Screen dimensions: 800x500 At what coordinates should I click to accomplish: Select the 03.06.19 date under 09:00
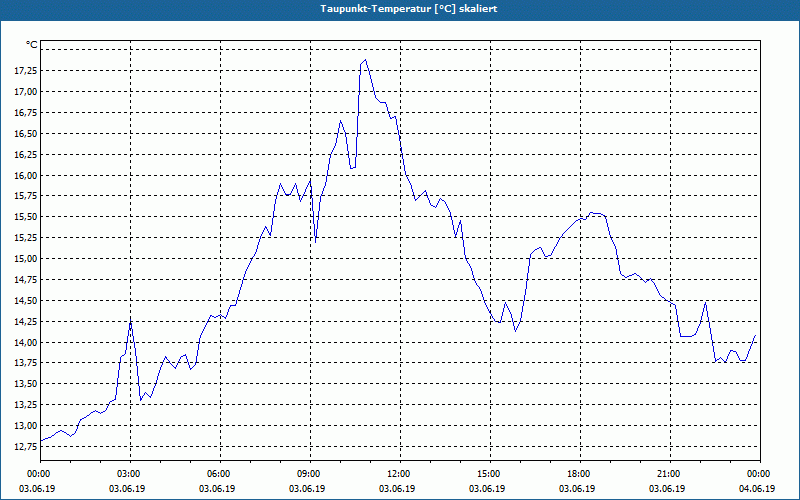click(307, 489)
